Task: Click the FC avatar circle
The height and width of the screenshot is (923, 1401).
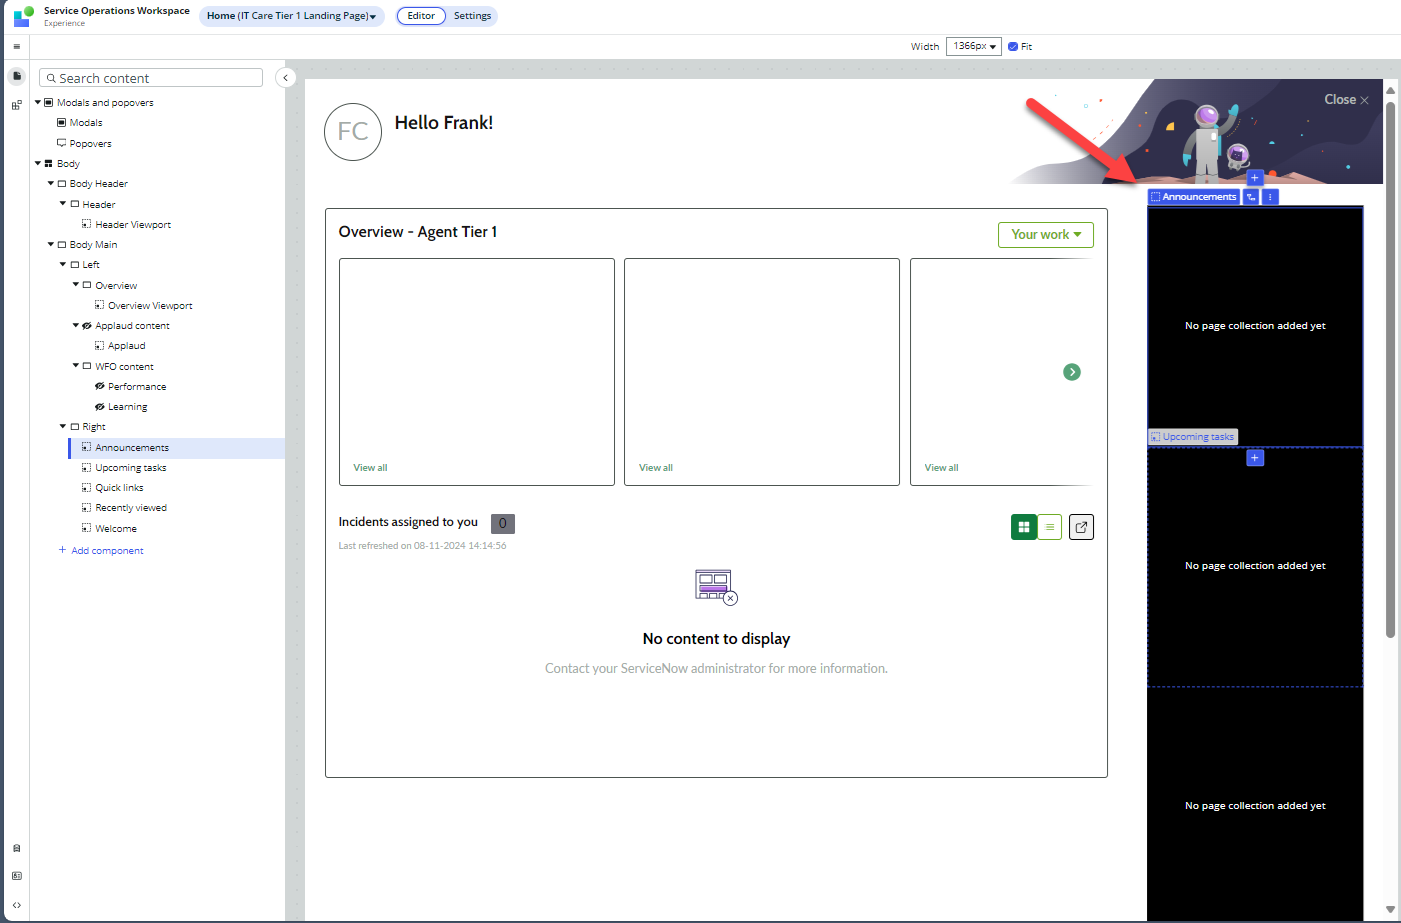Action: pos(353,132)
